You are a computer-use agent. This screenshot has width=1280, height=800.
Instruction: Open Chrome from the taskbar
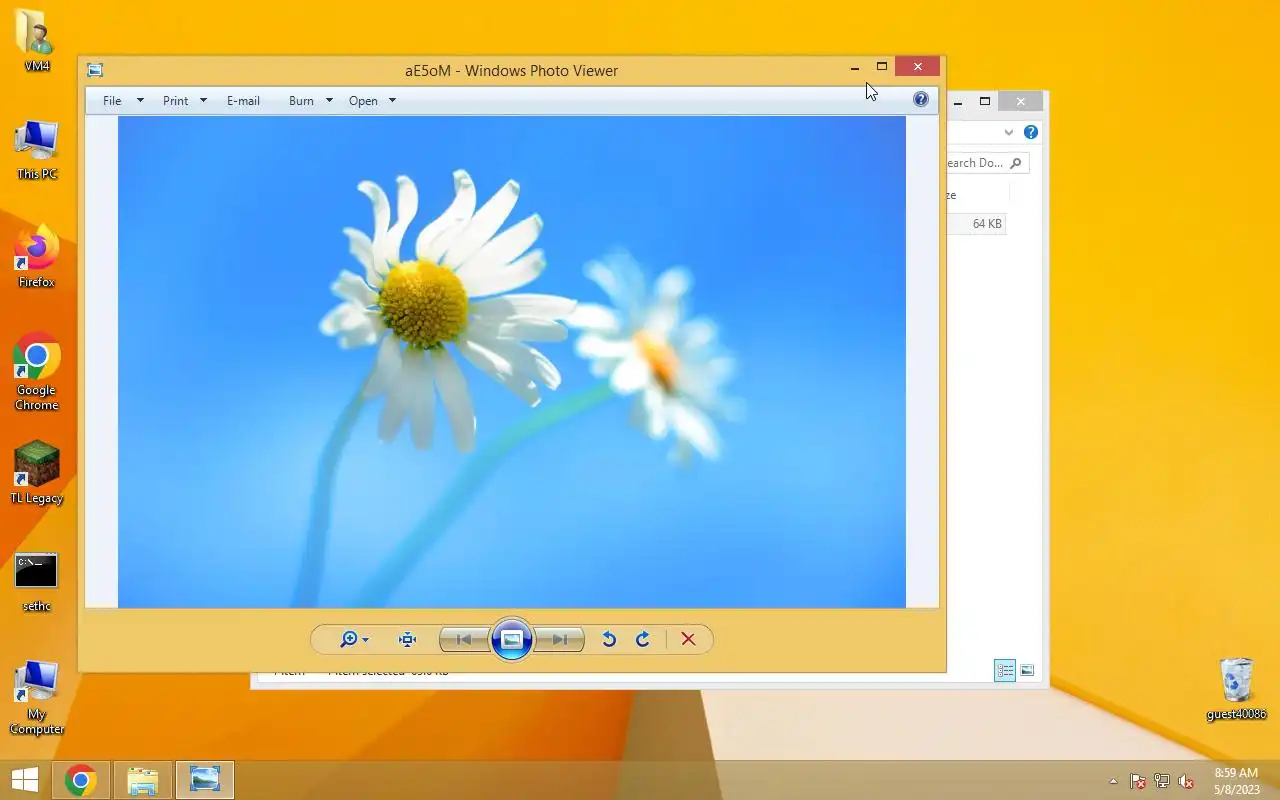click(81, 780)
